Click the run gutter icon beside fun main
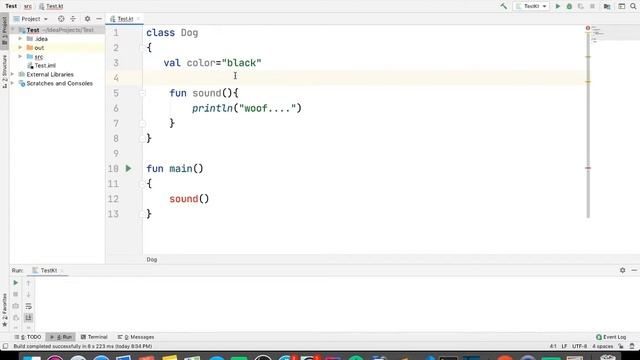640x360 pixels. click(x=129, y=168)
